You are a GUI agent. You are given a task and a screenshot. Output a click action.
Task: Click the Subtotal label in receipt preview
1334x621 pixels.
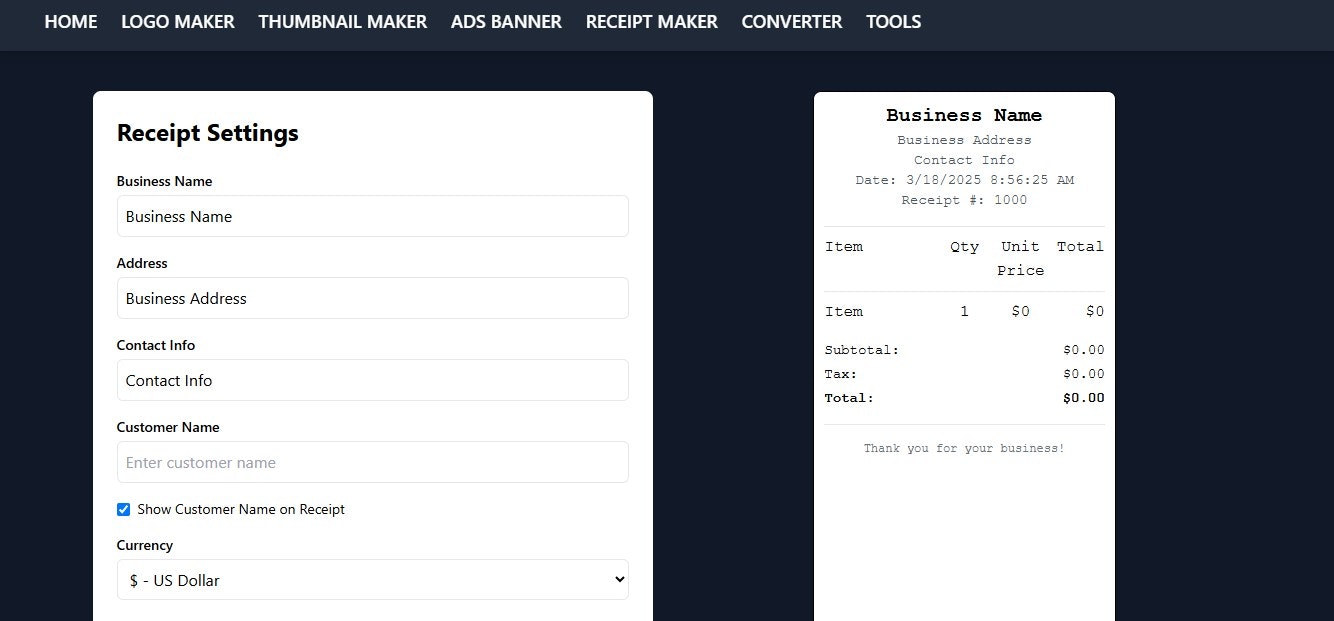(x=862, y=350)
